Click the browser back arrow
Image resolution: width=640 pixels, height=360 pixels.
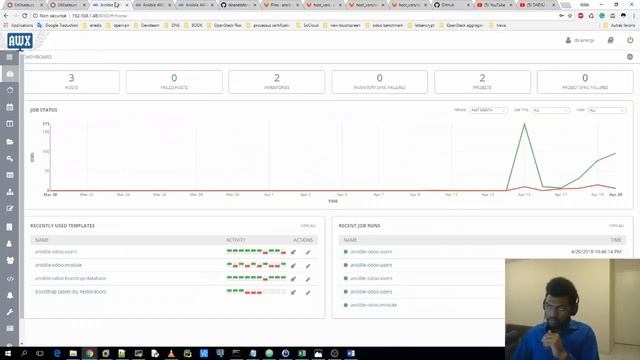coord(6,16)
